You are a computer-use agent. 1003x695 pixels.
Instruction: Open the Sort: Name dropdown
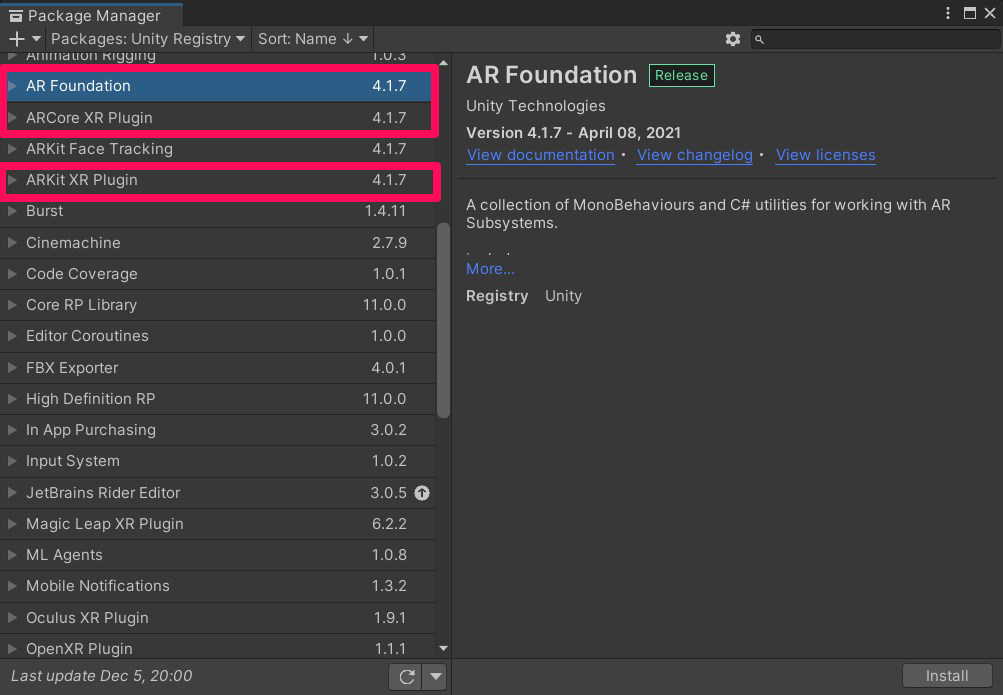(x=313, y=39)
